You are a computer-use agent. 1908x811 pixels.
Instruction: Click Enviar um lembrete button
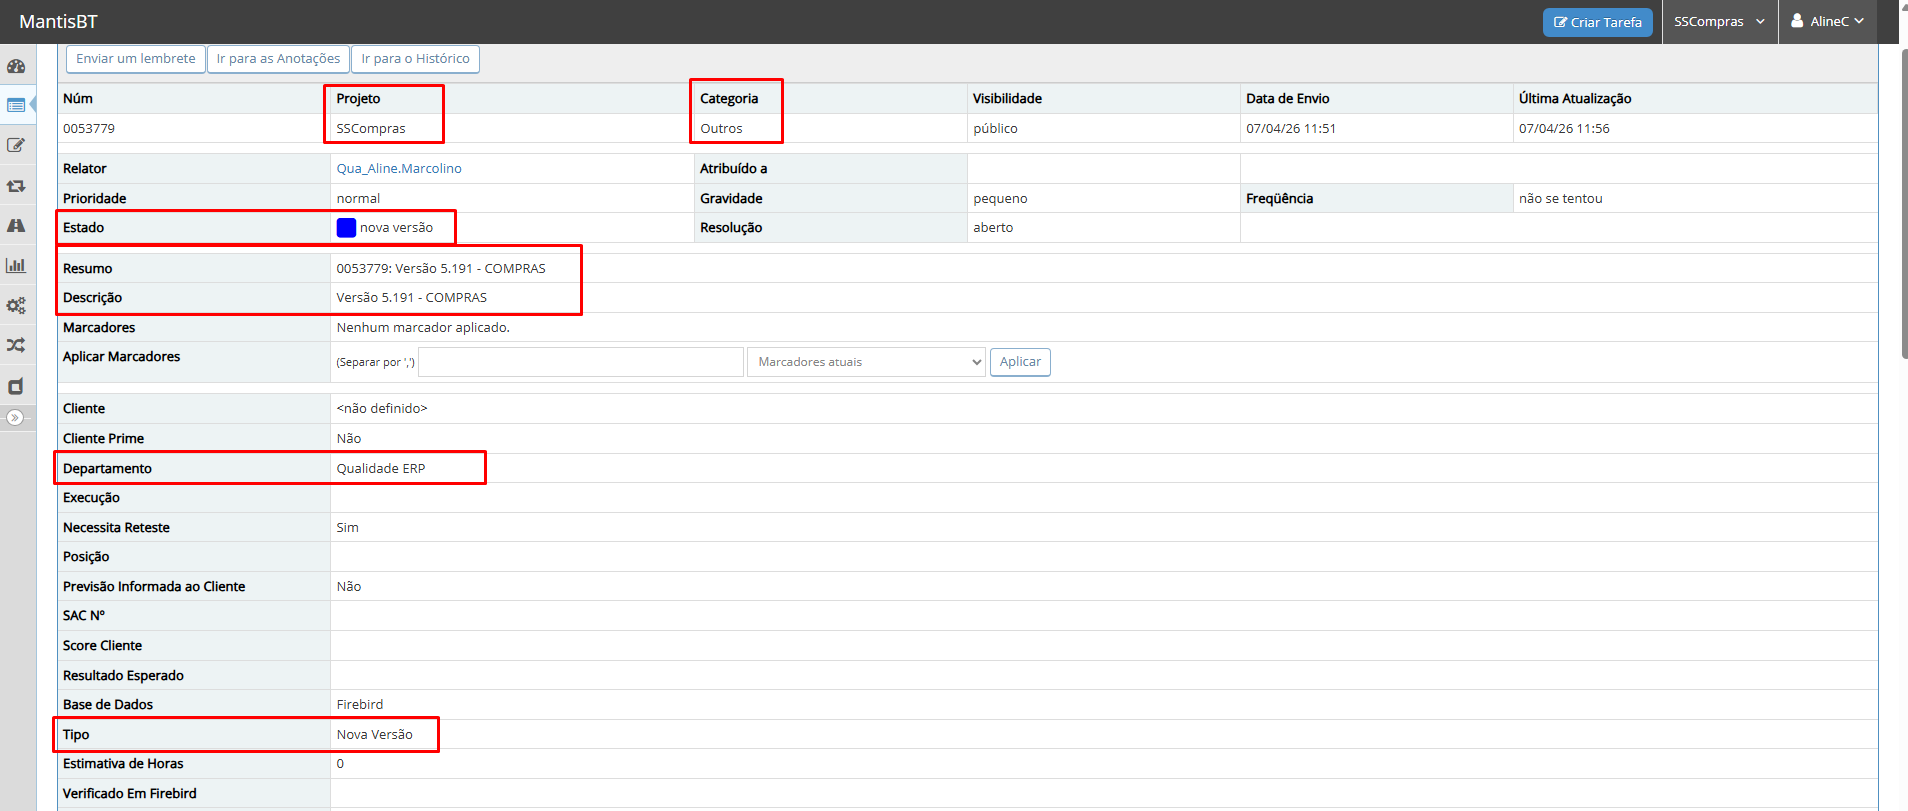136,59
